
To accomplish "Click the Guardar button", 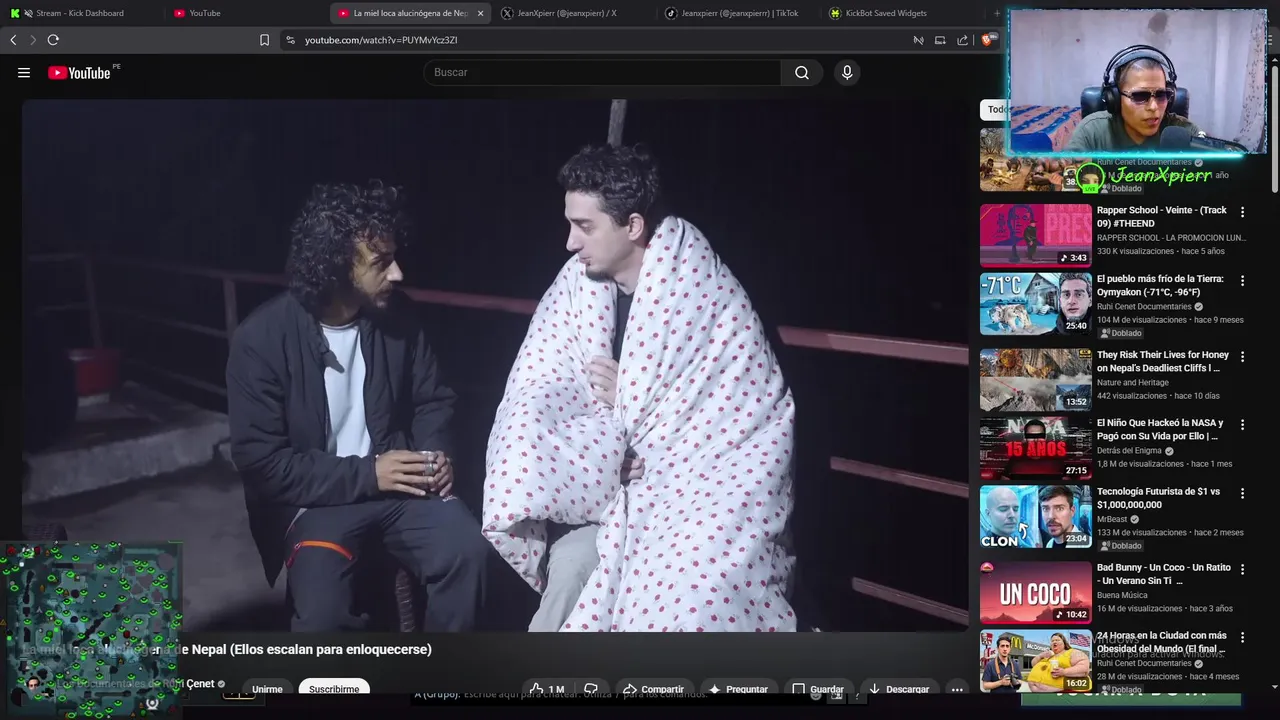I will click(x=818, y=689).
